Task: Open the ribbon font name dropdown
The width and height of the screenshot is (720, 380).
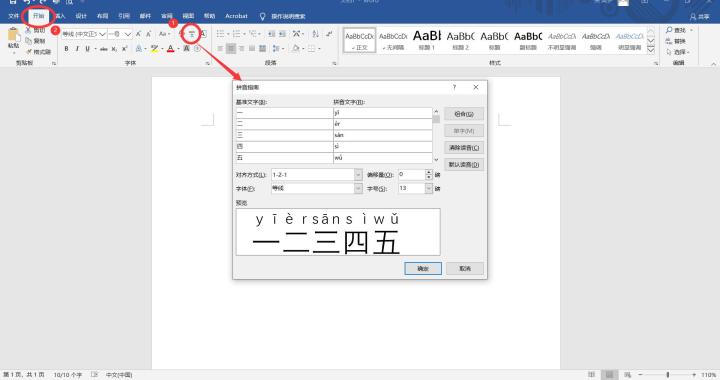Action: click(102, 34)
